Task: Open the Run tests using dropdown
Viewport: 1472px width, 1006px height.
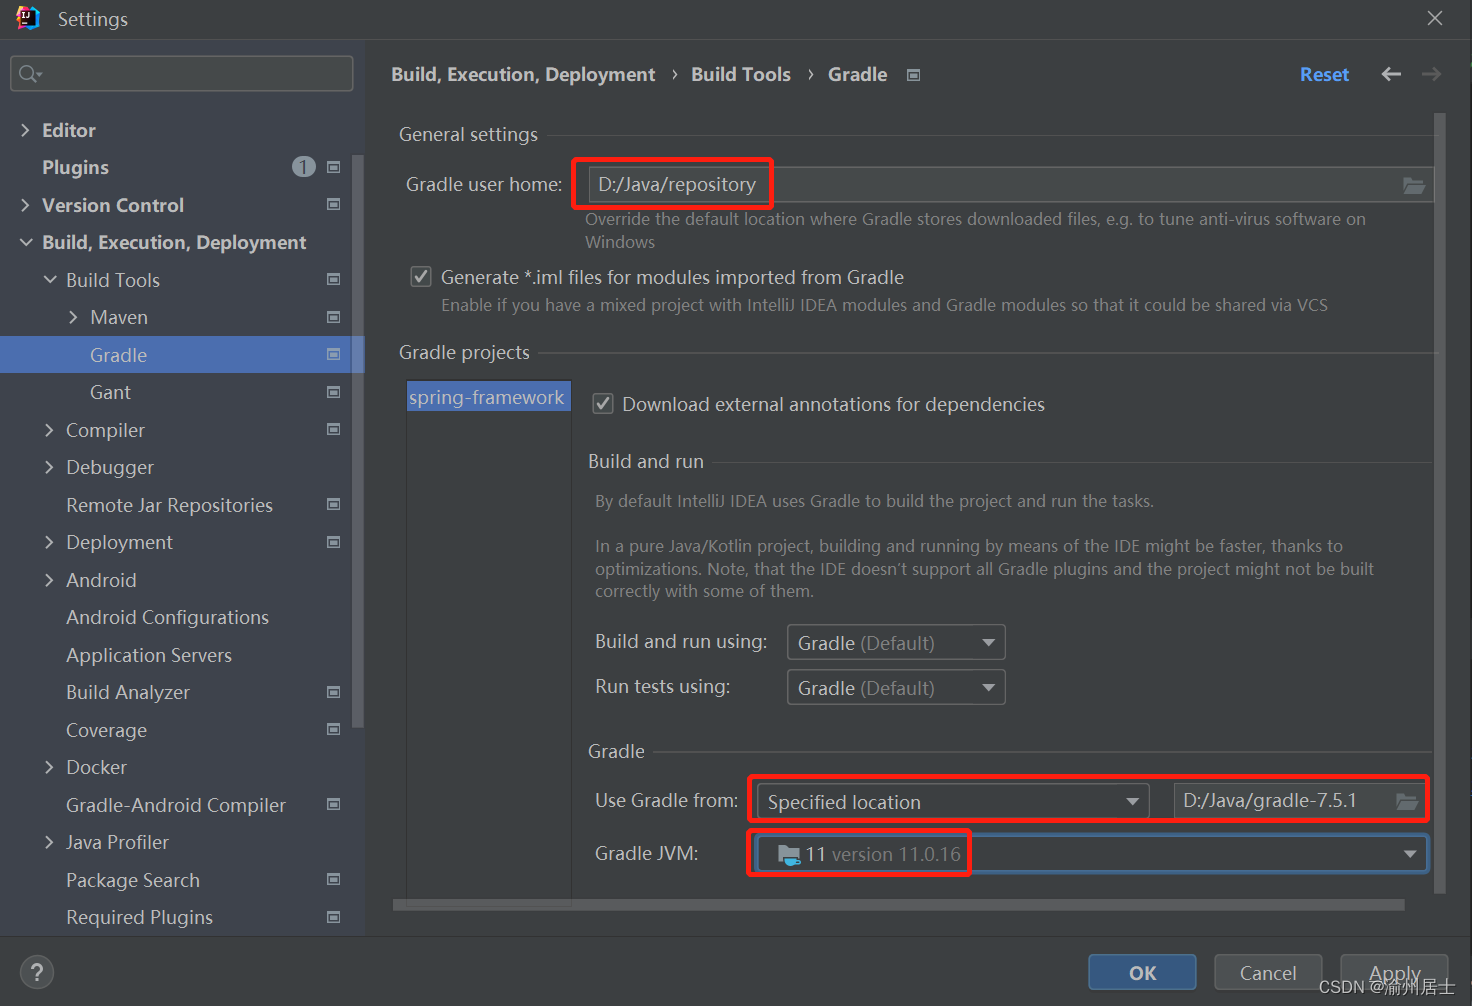Action: click(896, 687)
